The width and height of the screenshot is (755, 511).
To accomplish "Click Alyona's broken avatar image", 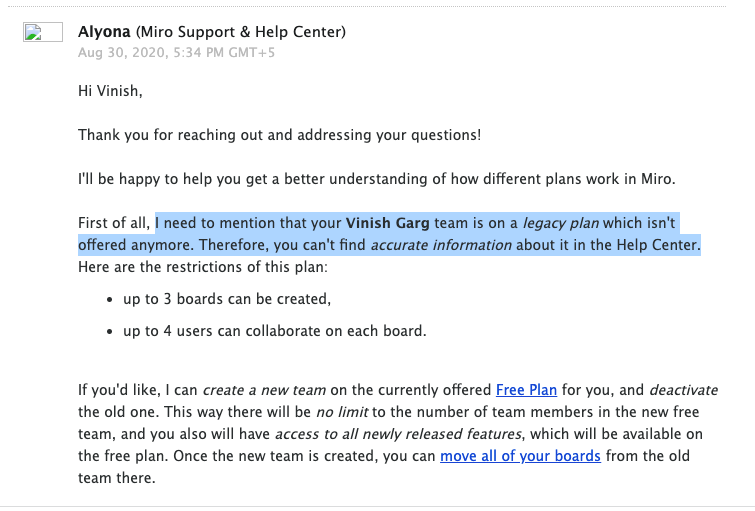I will (x=43, y=32).
